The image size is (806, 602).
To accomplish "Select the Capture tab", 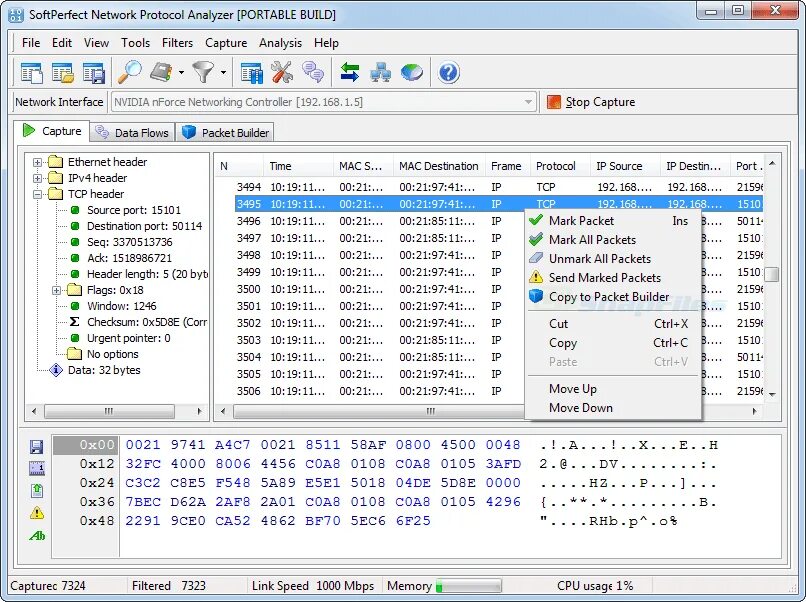I will click(52, 131).
